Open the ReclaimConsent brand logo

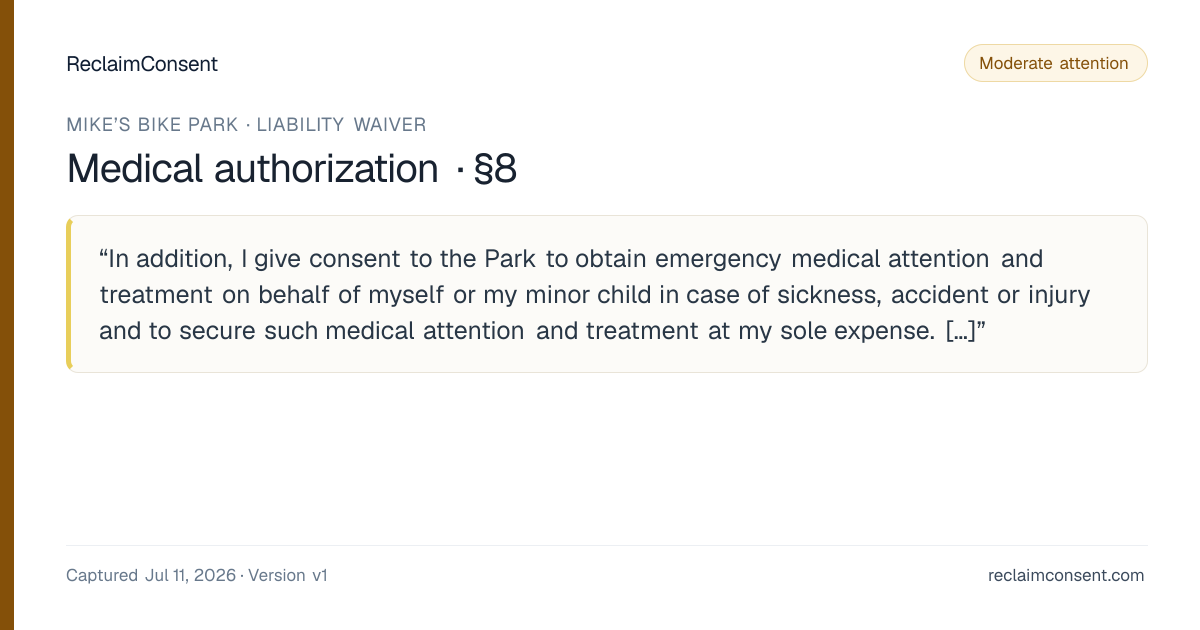pyautogui.click(x=142, y=64)
